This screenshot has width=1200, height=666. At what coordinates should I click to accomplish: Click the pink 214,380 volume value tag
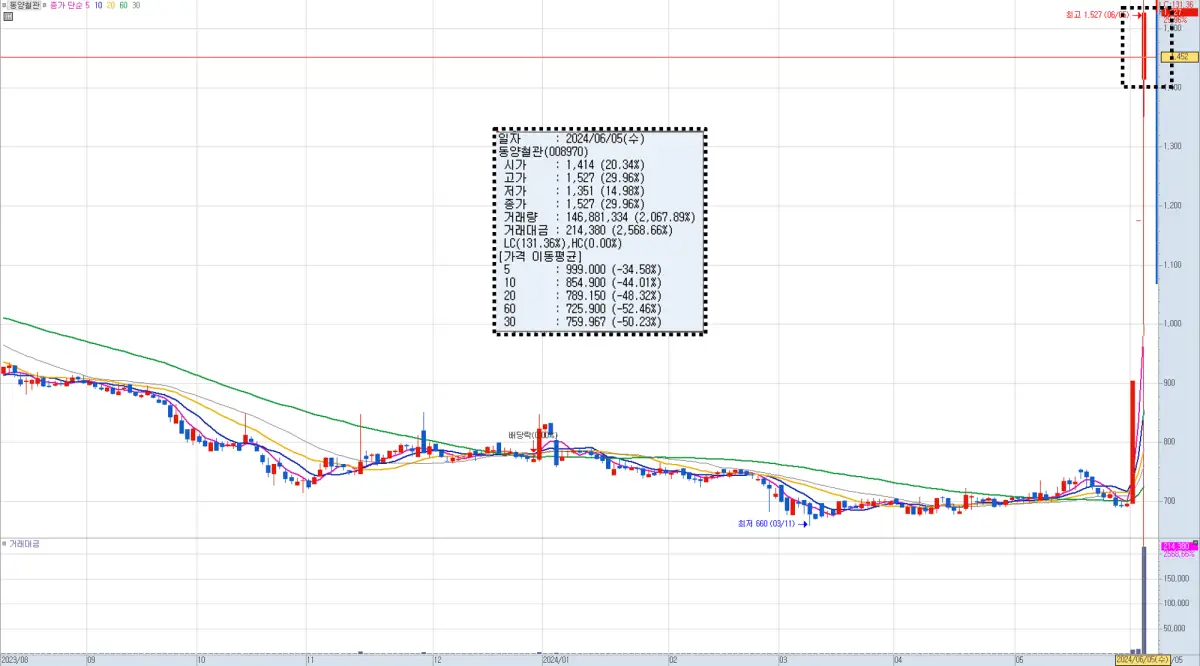[1179, 546]
